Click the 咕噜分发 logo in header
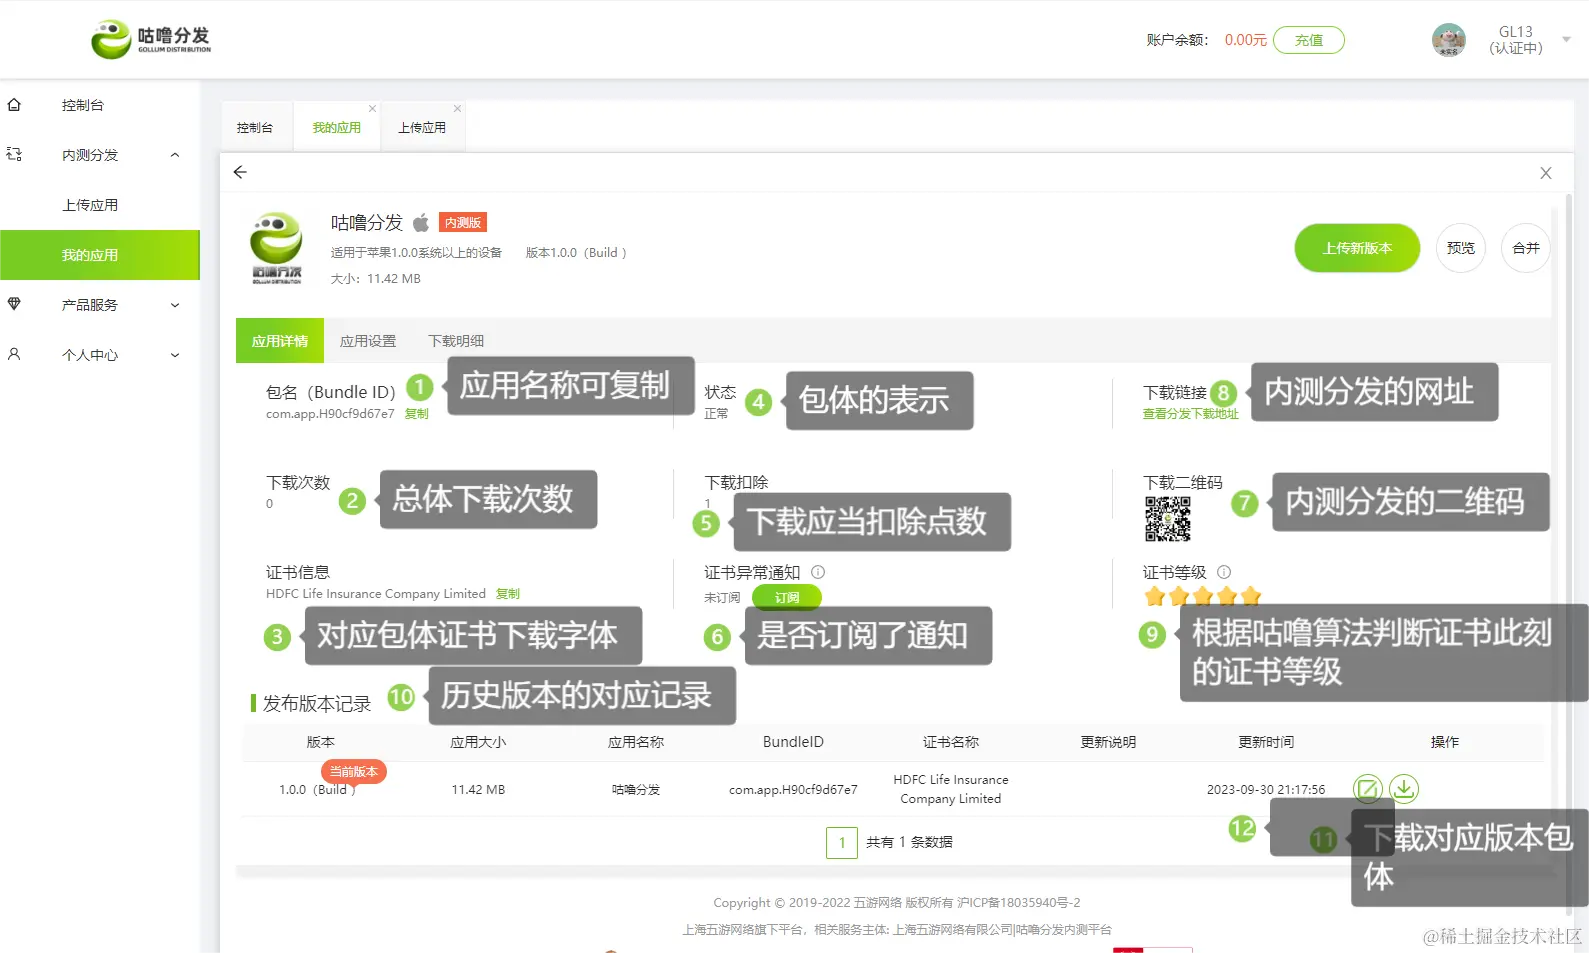This screenshot has height=953, width=1589. (151, 39)
